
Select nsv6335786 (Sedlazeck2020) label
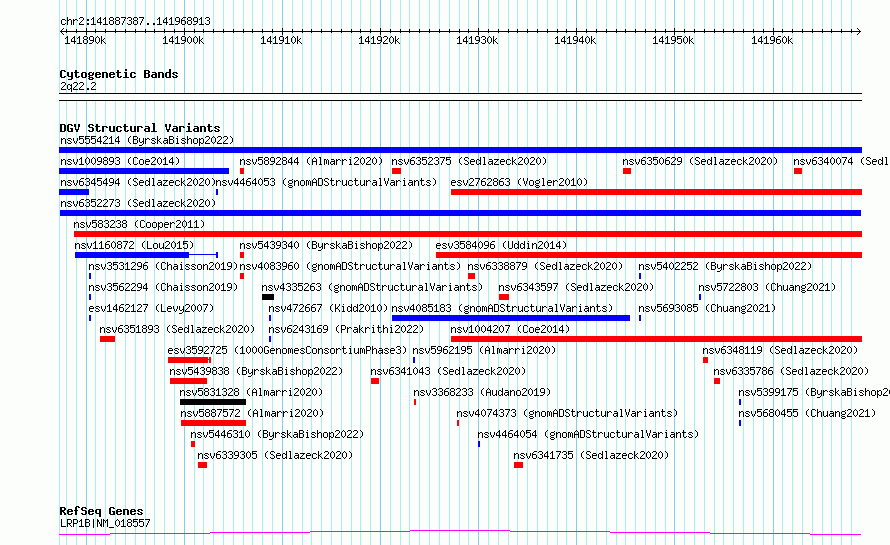pos(791,371)
